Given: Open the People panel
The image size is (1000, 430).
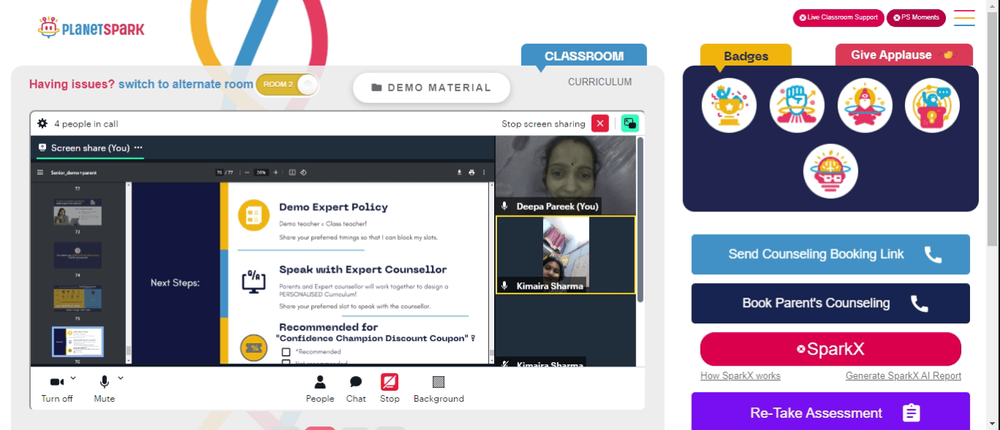Looking at the screenshot, I should pos(320,389).
